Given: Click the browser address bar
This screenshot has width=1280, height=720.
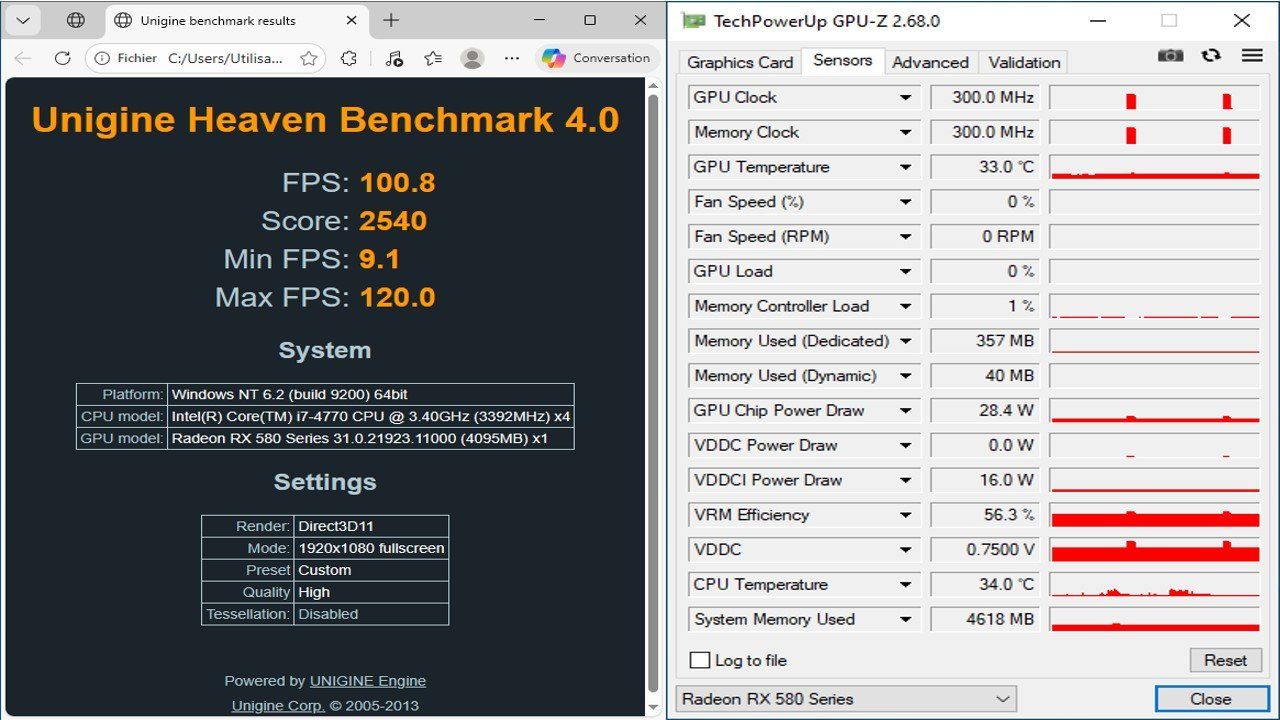Looking at the screenshot, I should point(208,58).
